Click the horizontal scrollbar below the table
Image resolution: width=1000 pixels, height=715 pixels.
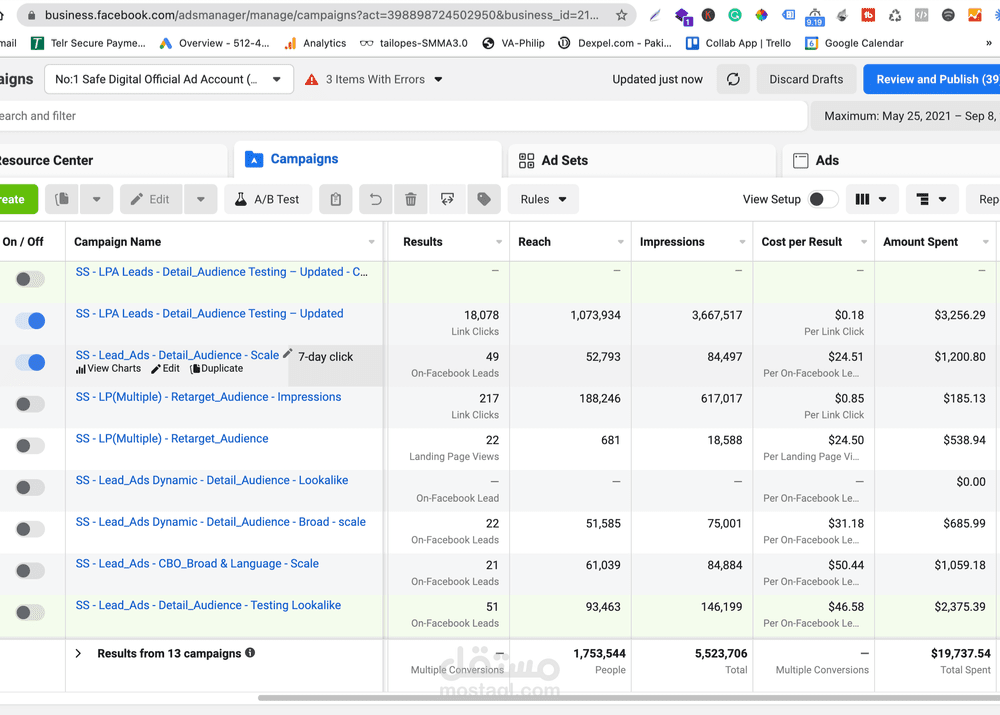point(628,698)
